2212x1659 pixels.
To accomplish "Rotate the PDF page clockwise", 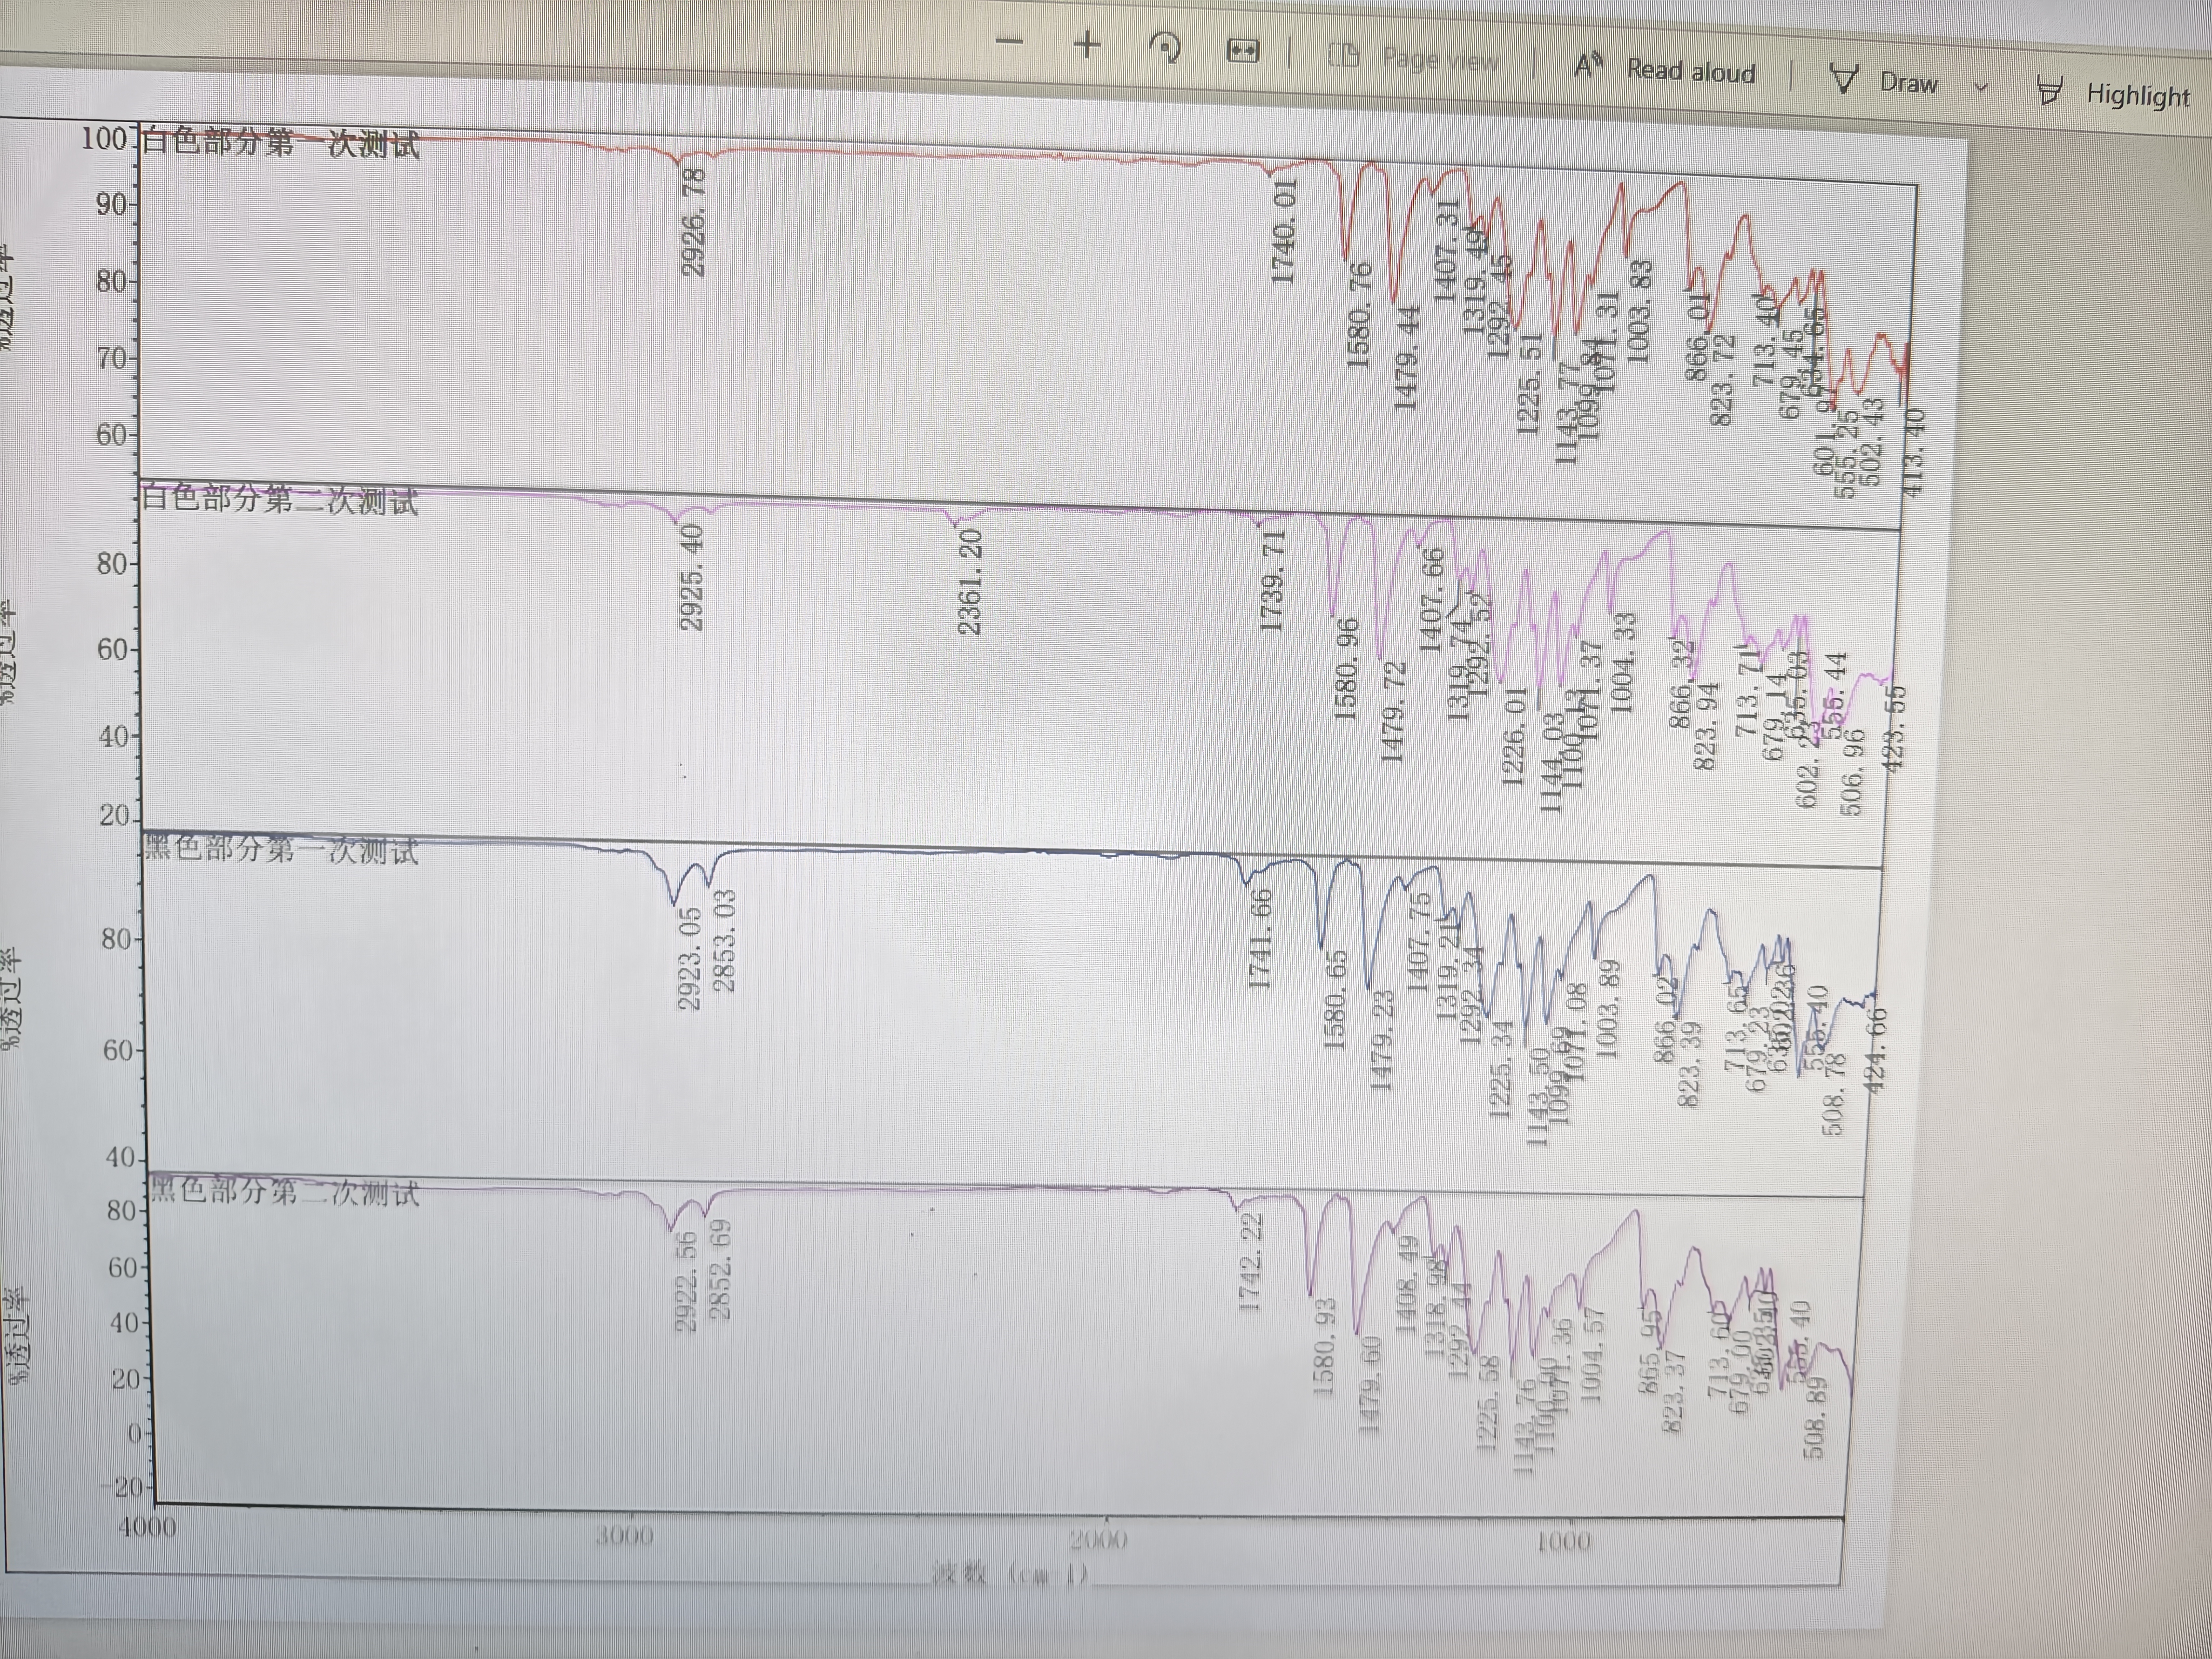I will [x=1165, y=48].
